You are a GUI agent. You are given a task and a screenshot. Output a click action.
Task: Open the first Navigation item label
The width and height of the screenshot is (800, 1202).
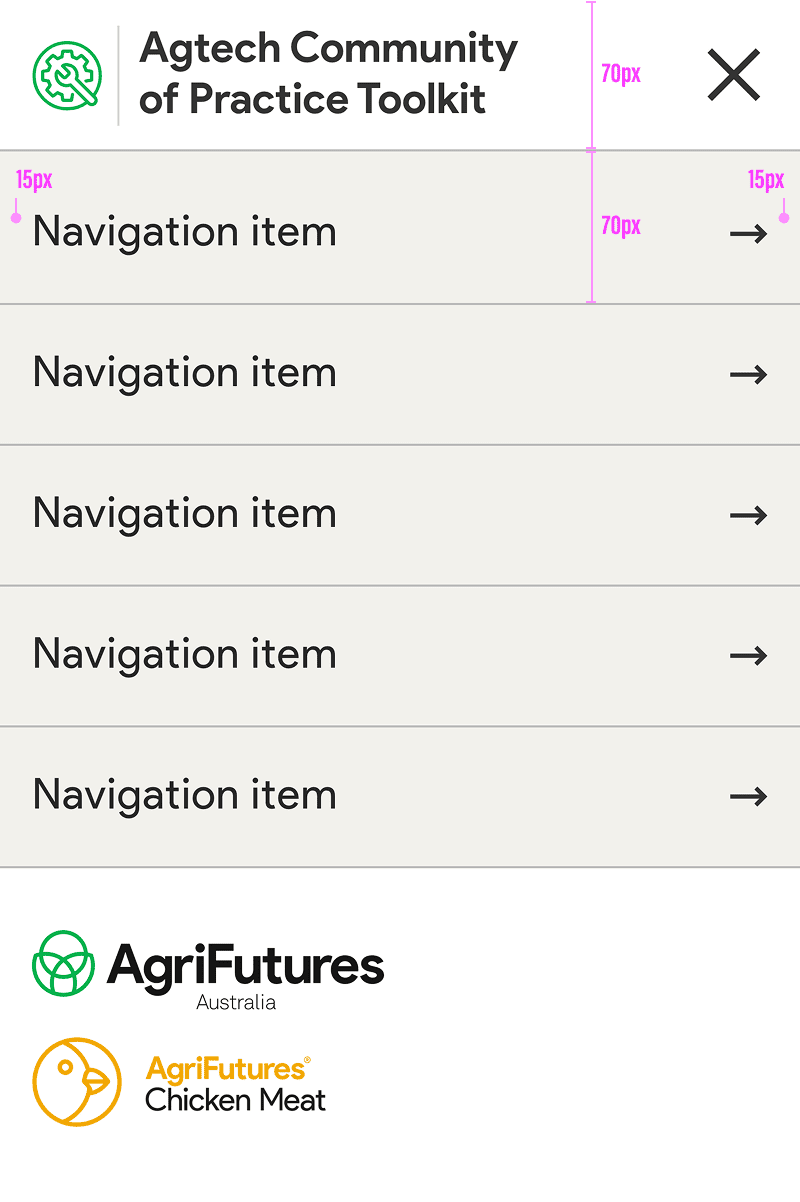[185, 232]
